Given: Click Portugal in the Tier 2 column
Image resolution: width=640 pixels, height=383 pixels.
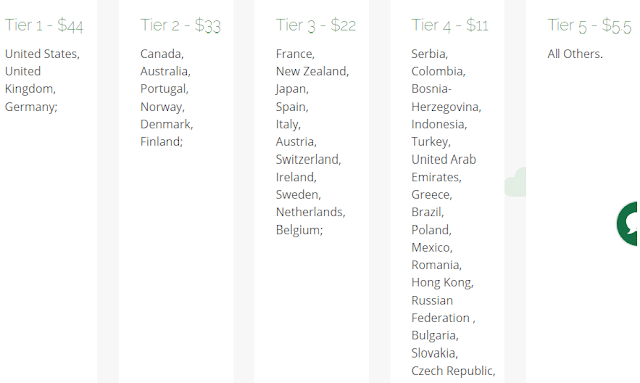Looking at the screenshot, I should click(164, 89).
